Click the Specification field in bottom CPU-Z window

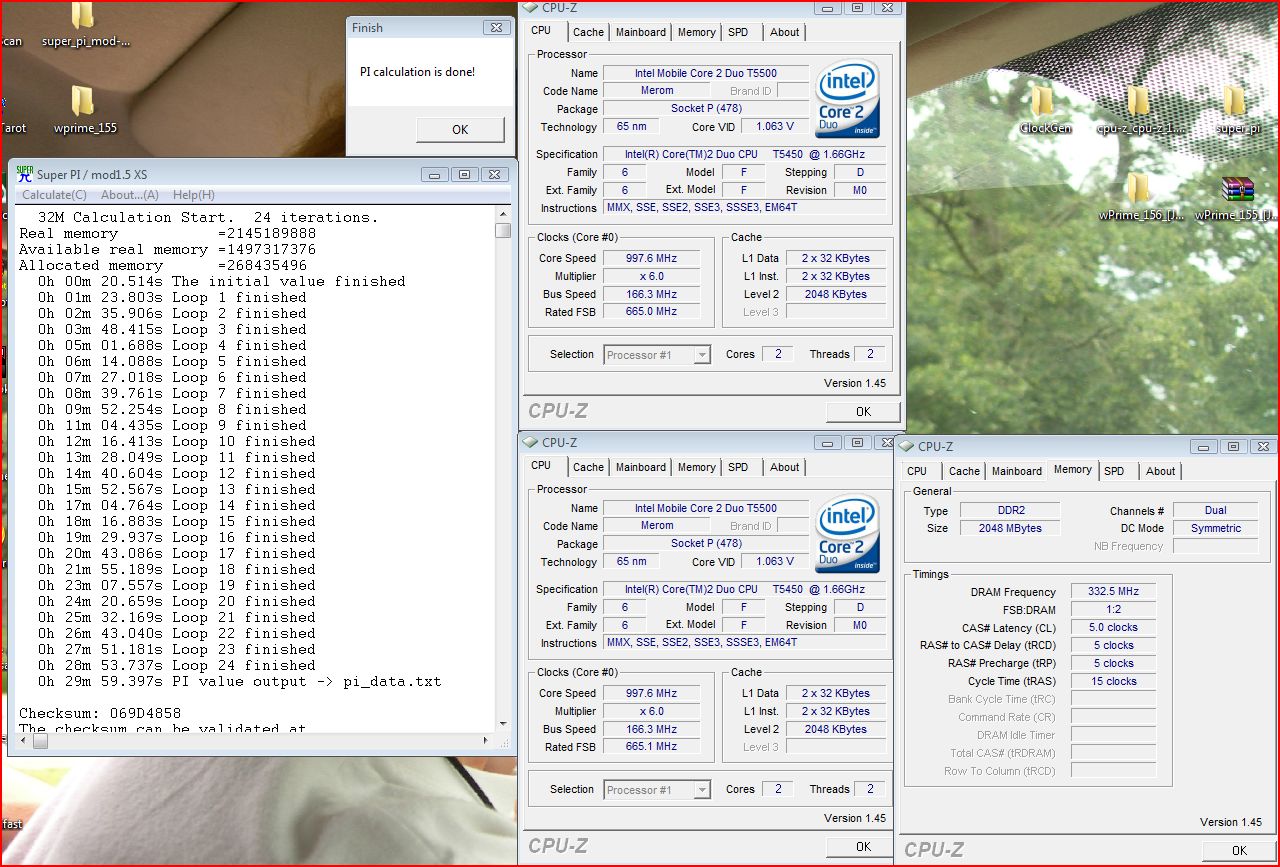click(x=744, y=589)
